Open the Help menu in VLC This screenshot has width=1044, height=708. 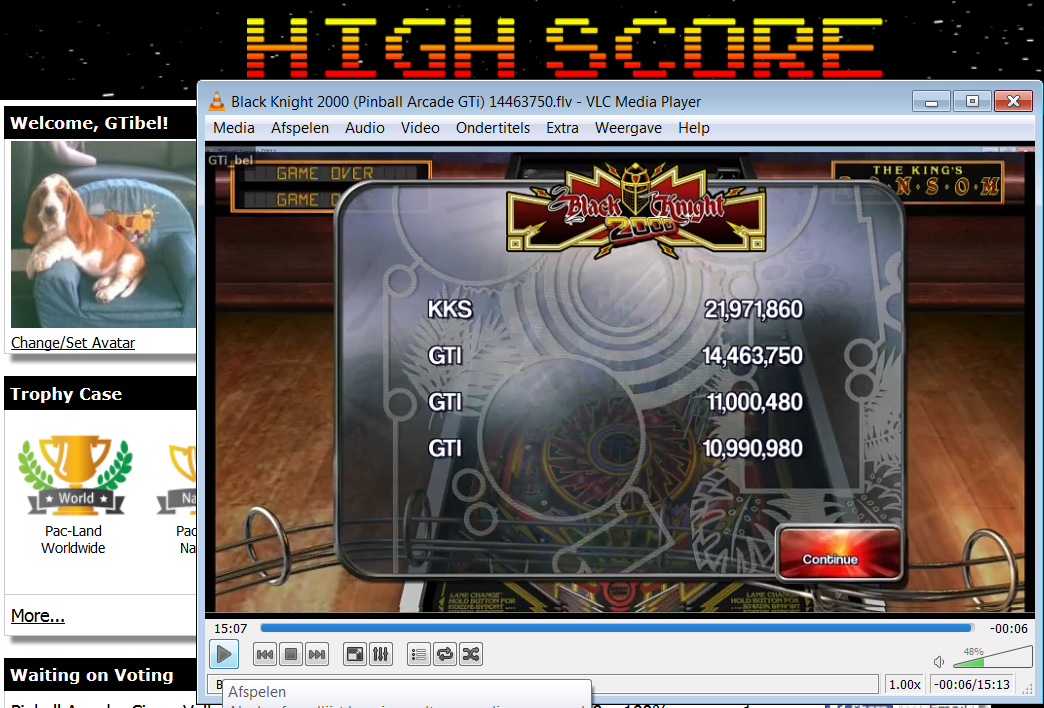point(693,128)
